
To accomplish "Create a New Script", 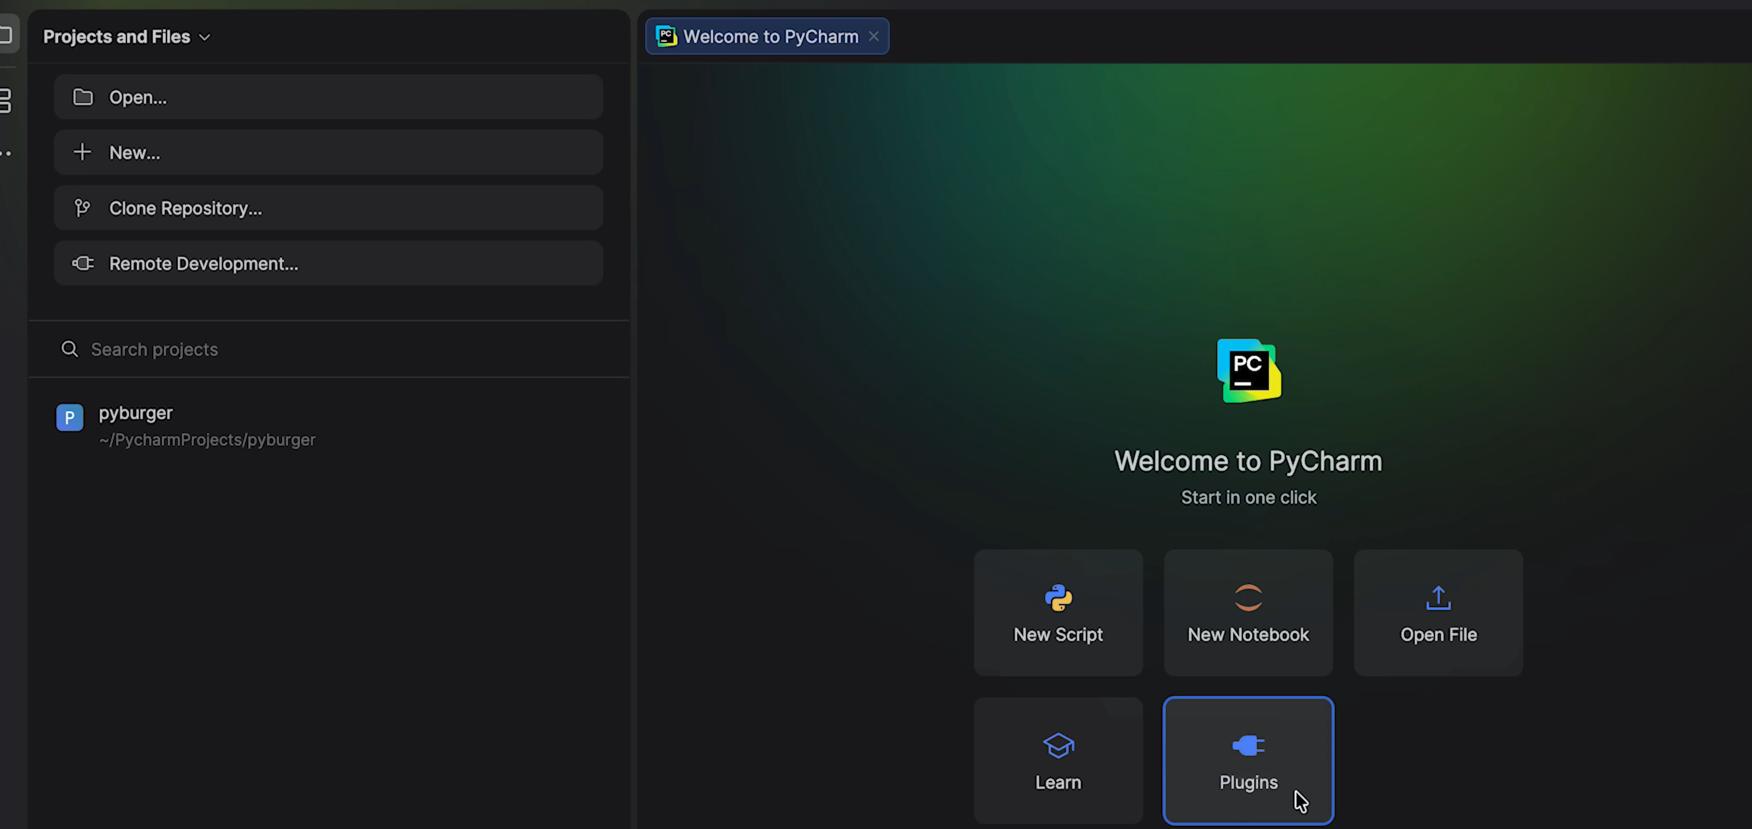I will (x=1058, y=612).
